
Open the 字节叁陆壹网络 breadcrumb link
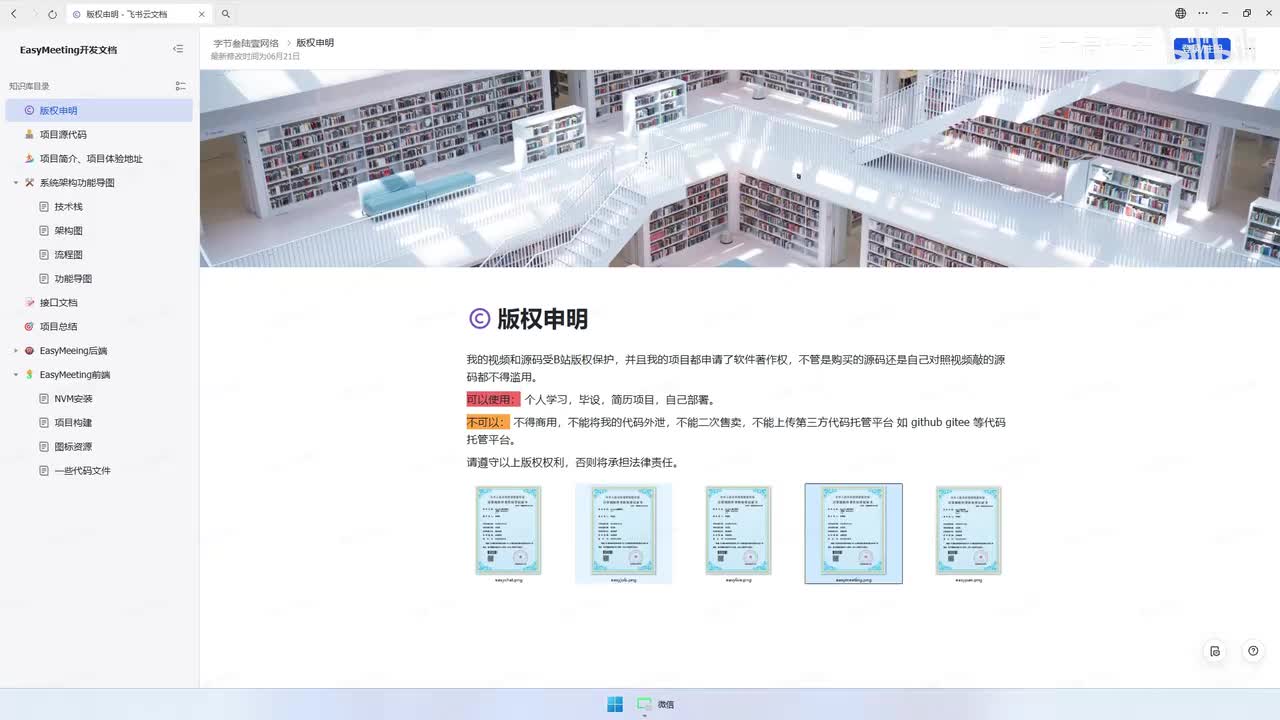coord(246,43)
